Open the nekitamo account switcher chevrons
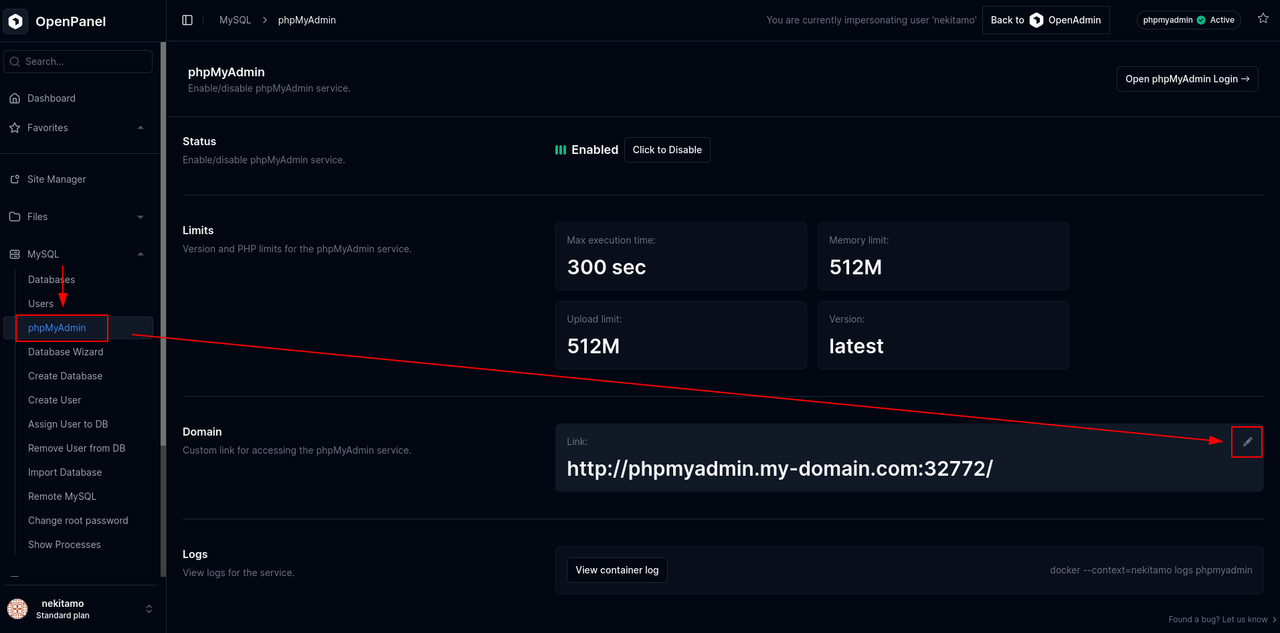The height and width of the screenshot is (633, 1280). [149, 609]
